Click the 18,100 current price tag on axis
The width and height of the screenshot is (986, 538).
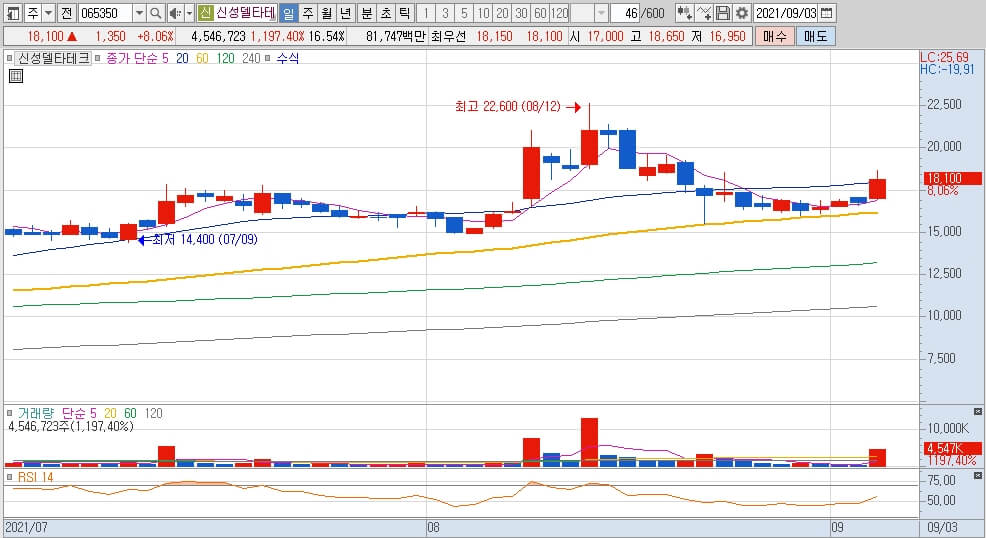[951, 178]
